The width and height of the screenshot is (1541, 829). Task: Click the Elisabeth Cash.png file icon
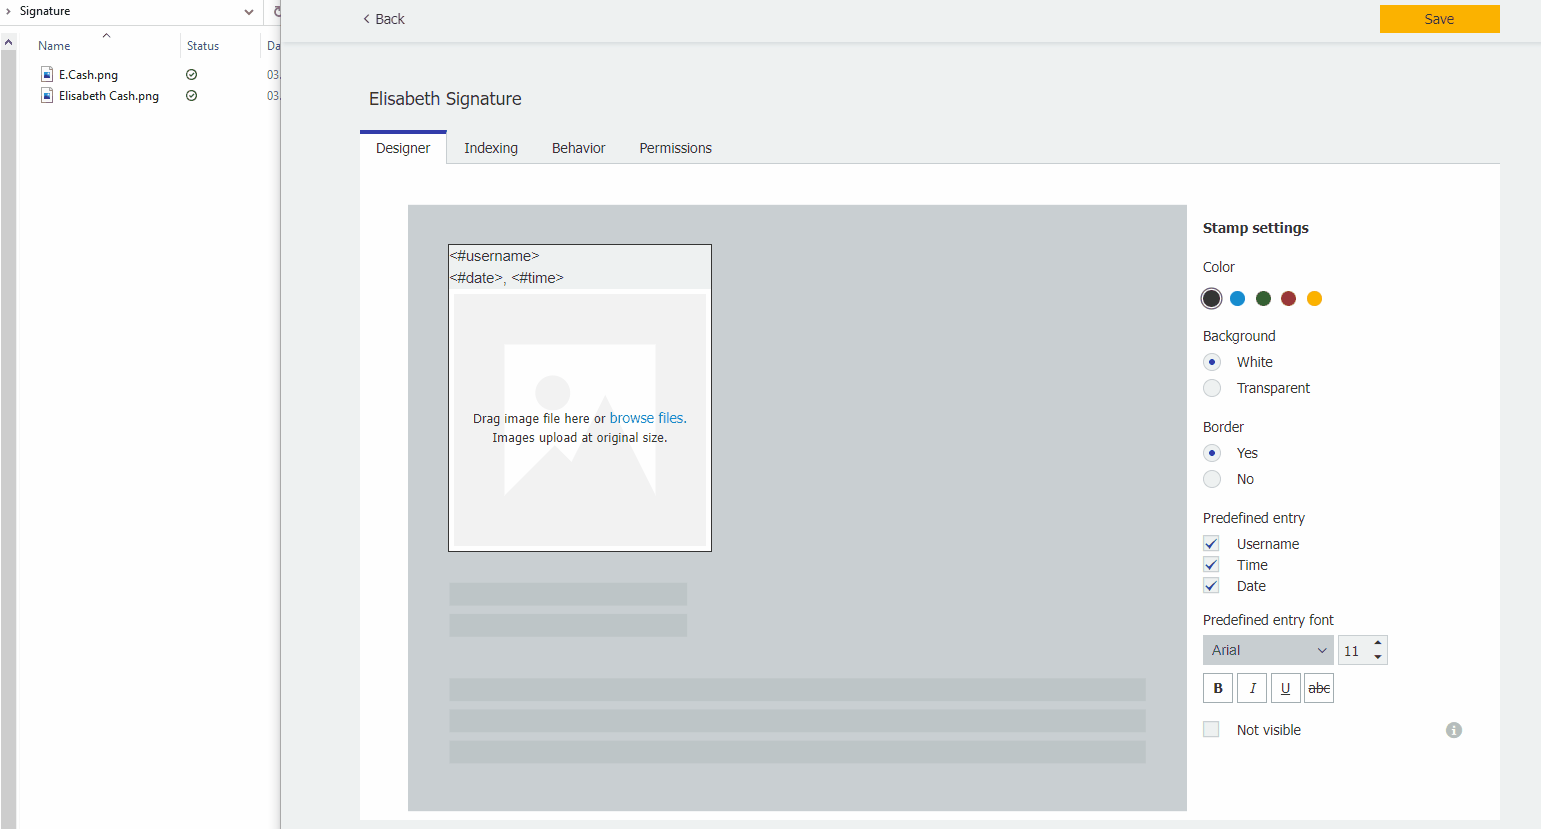pyautogui.click(x=46, y=96)
